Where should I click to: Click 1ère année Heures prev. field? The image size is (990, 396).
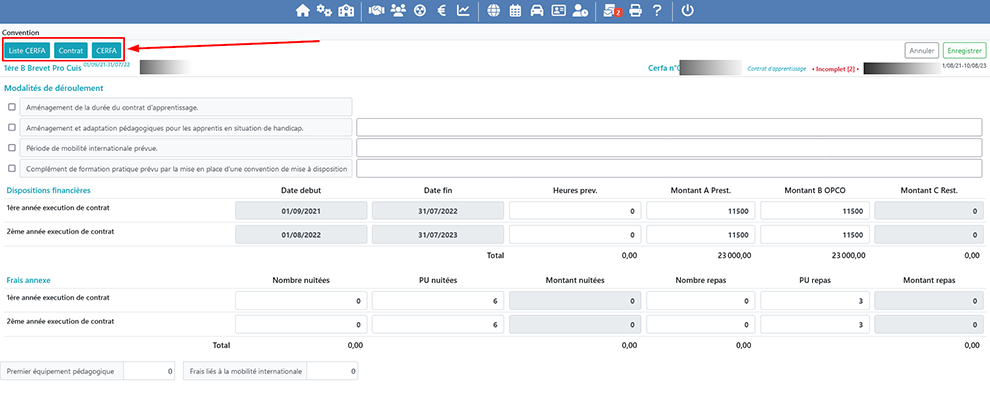575,211
